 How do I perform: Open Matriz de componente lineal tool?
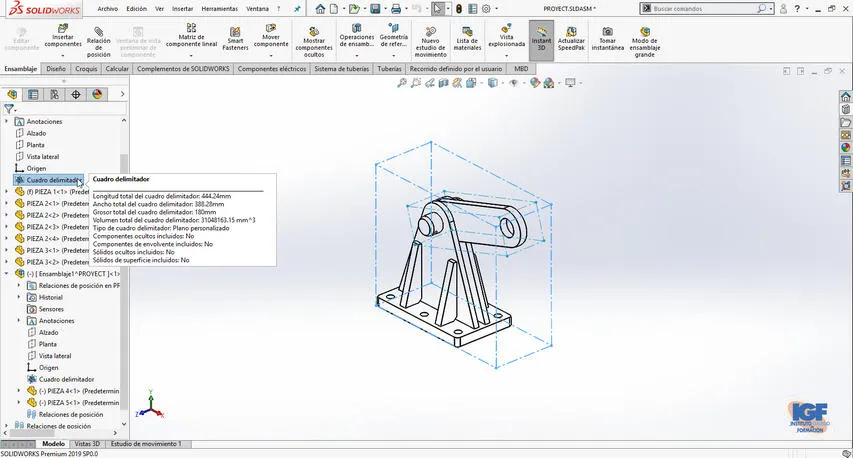point(191,36)
